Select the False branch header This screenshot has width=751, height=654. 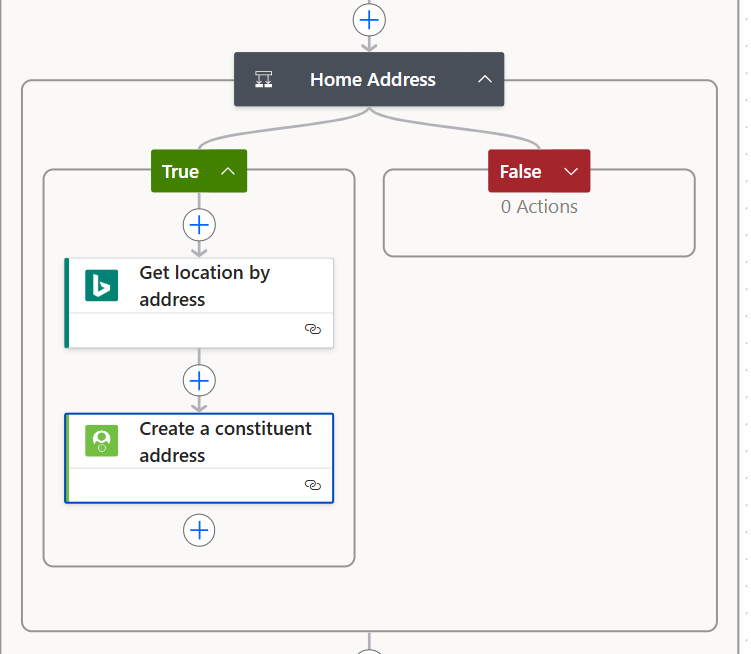tap(539, 171)
